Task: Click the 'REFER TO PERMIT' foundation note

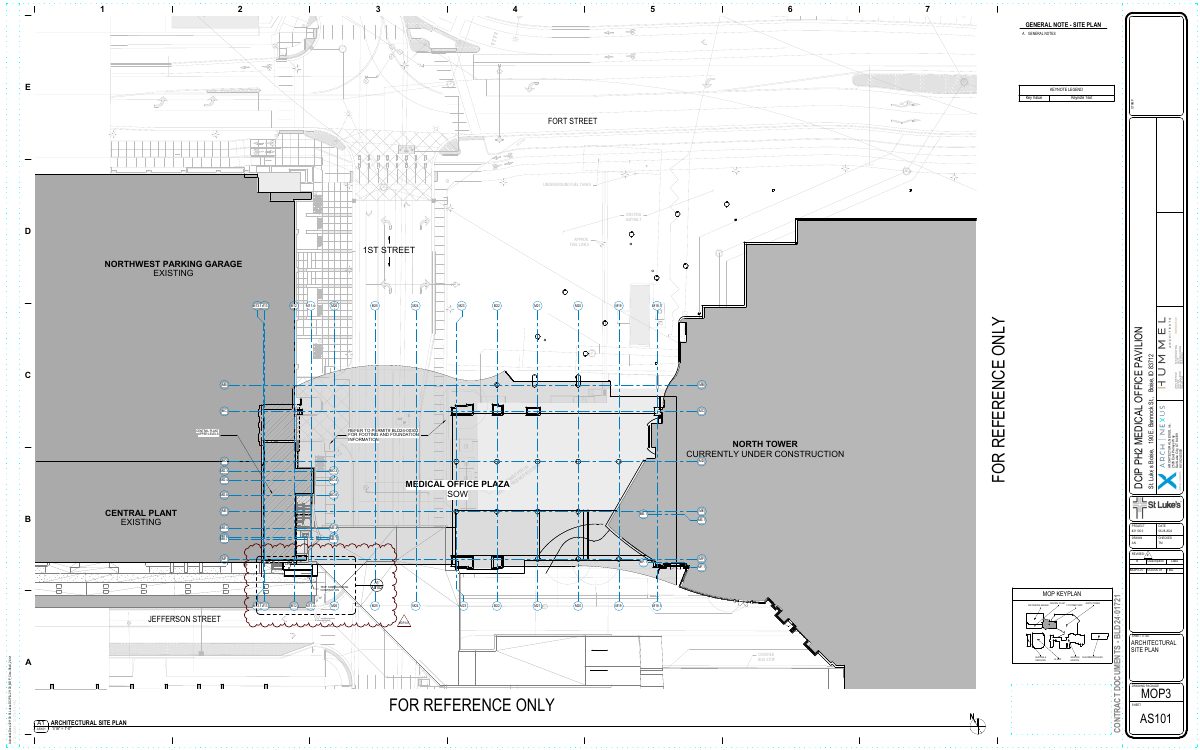Action: coord(382,435)
